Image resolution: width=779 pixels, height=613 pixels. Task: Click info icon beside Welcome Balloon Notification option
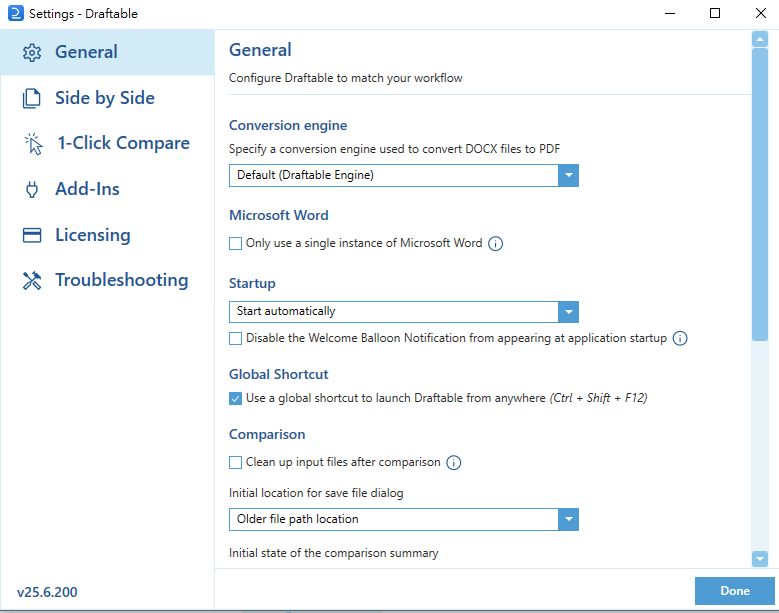coord(680,338)
